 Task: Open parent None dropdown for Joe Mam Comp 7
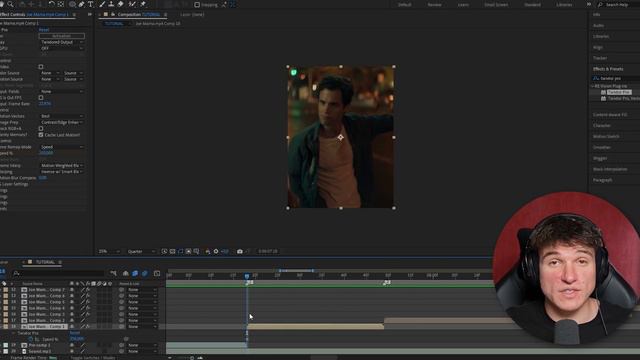click(x=142, y=290)
